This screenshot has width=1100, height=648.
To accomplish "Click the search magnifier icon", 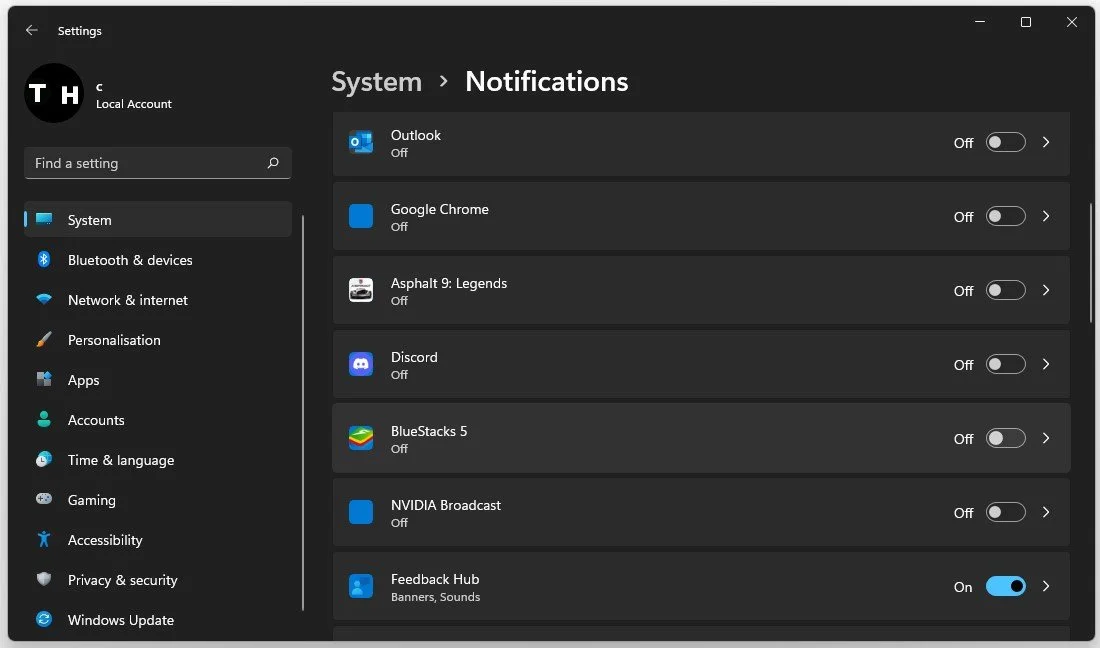I will pos(273,163).
